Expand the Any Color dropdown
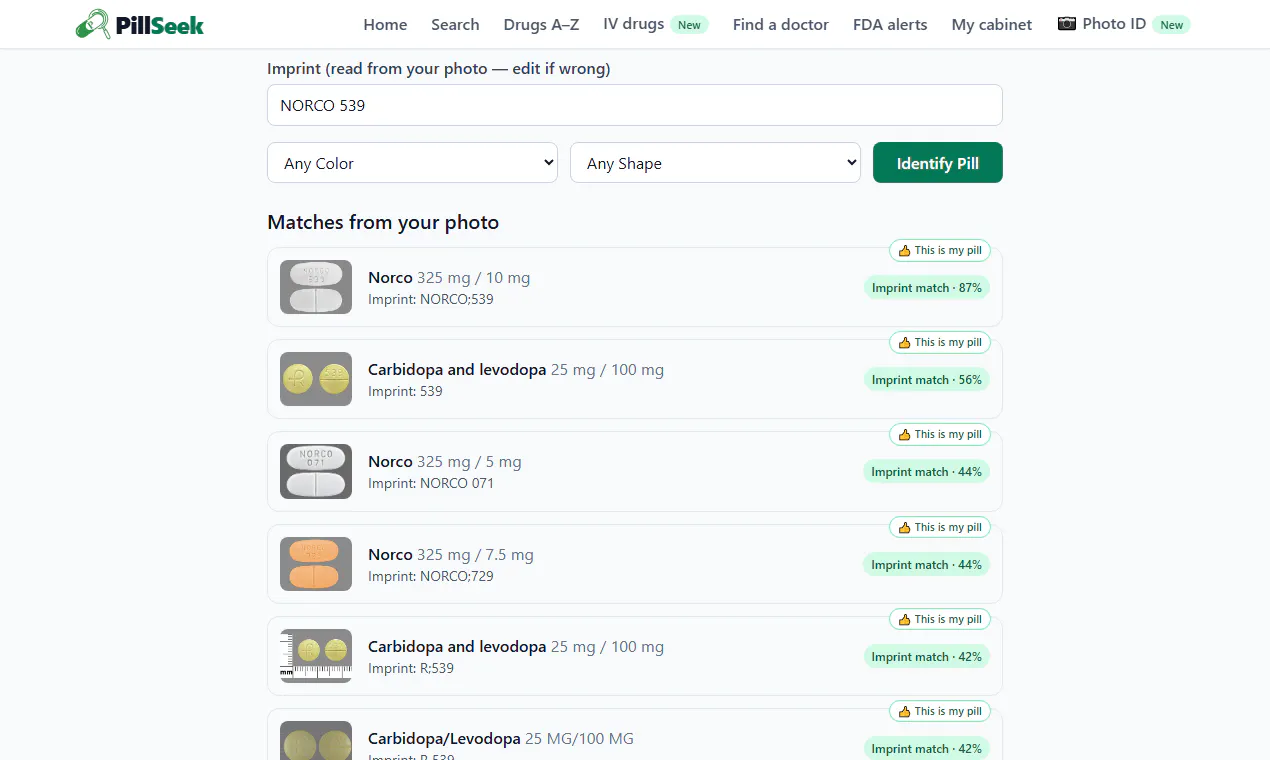The height and width of the screenshot is (760, 1270). pyautogui.click(x=412, y=163)
